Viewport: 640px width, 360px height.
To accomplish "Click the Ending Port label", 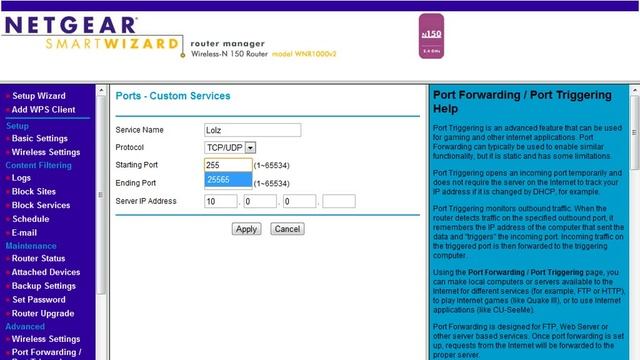I will tap(136, 183).
